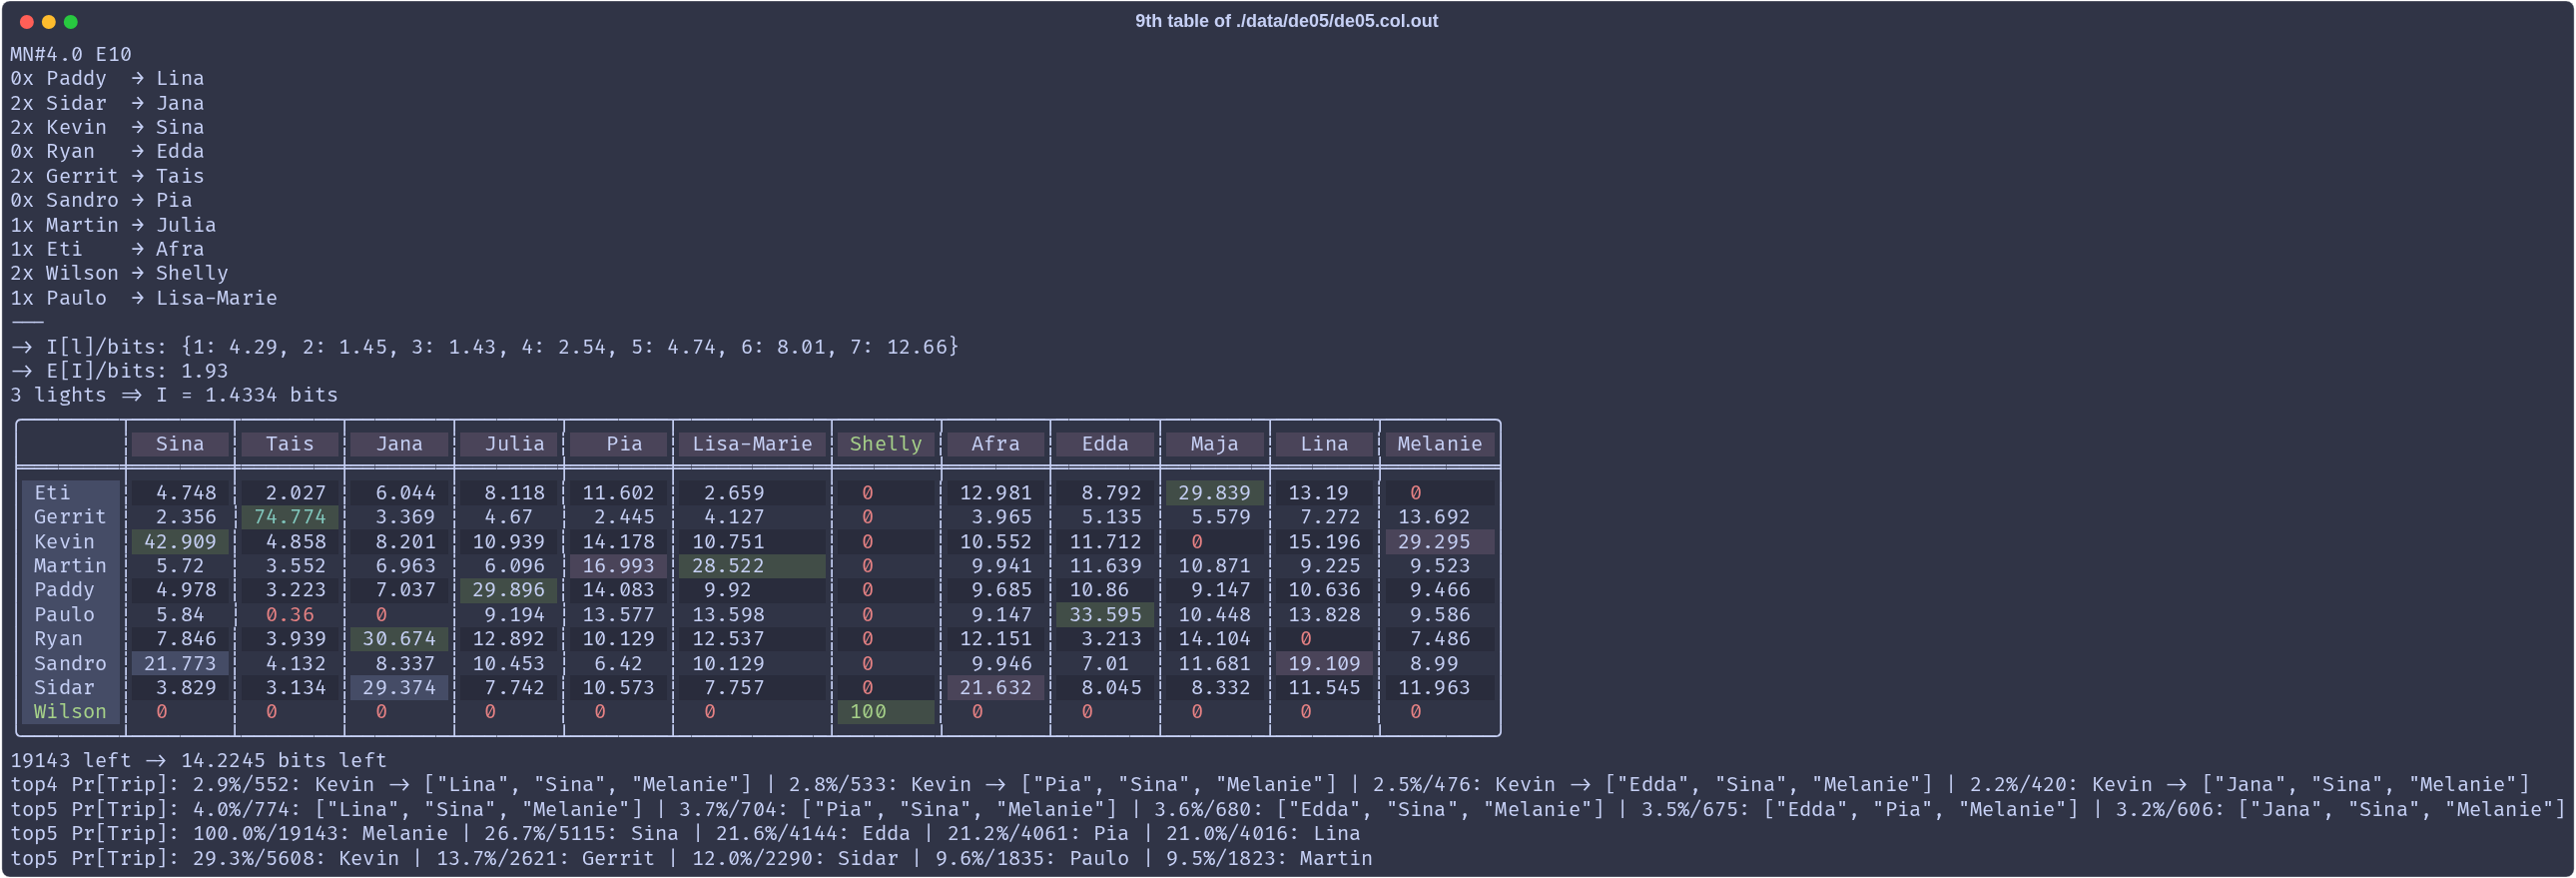
Task: Click the green zoom window button
Action: [70, 21]
